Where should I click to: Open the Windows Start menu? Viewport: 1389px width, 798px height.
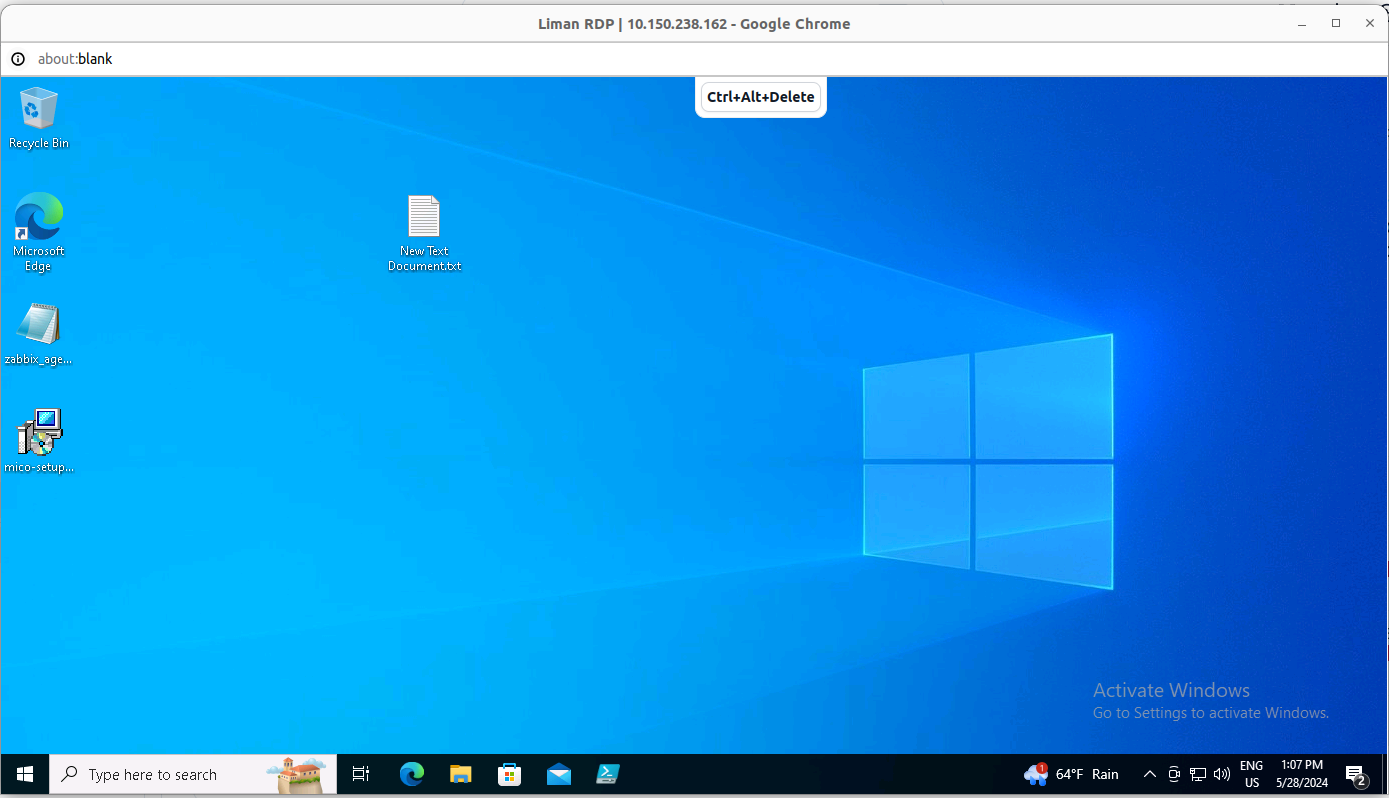tap(25, 774)
